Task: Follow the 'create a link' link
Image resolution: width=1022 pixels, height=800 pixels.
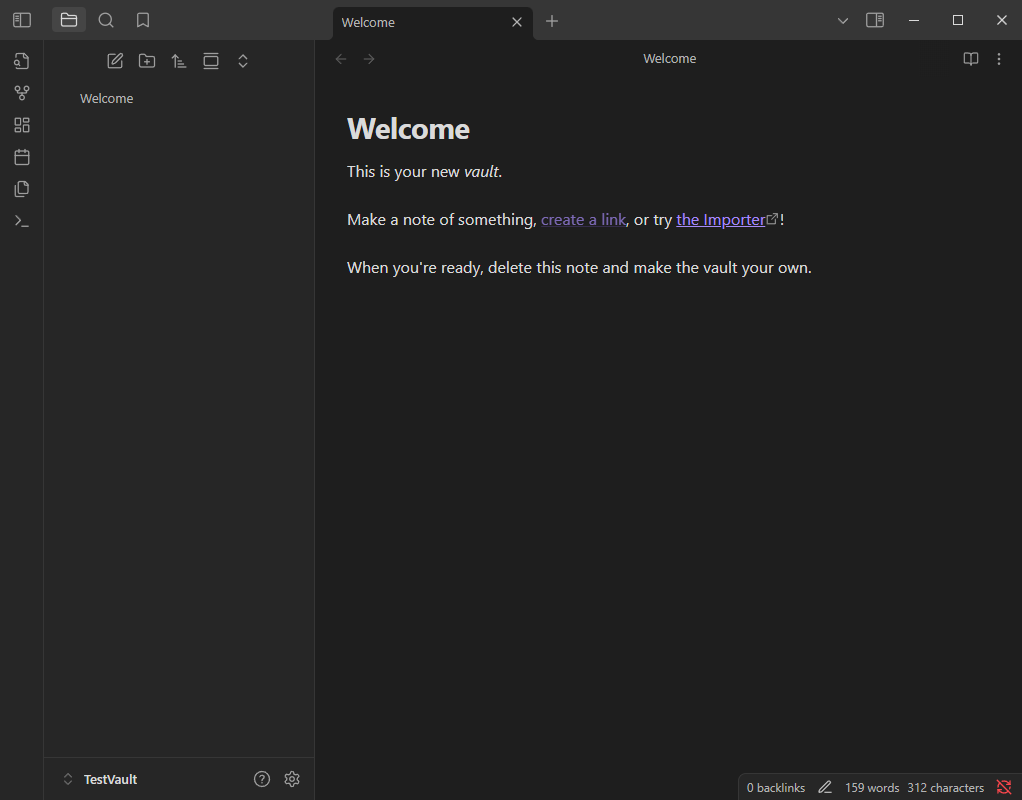Action: [583, 220]
